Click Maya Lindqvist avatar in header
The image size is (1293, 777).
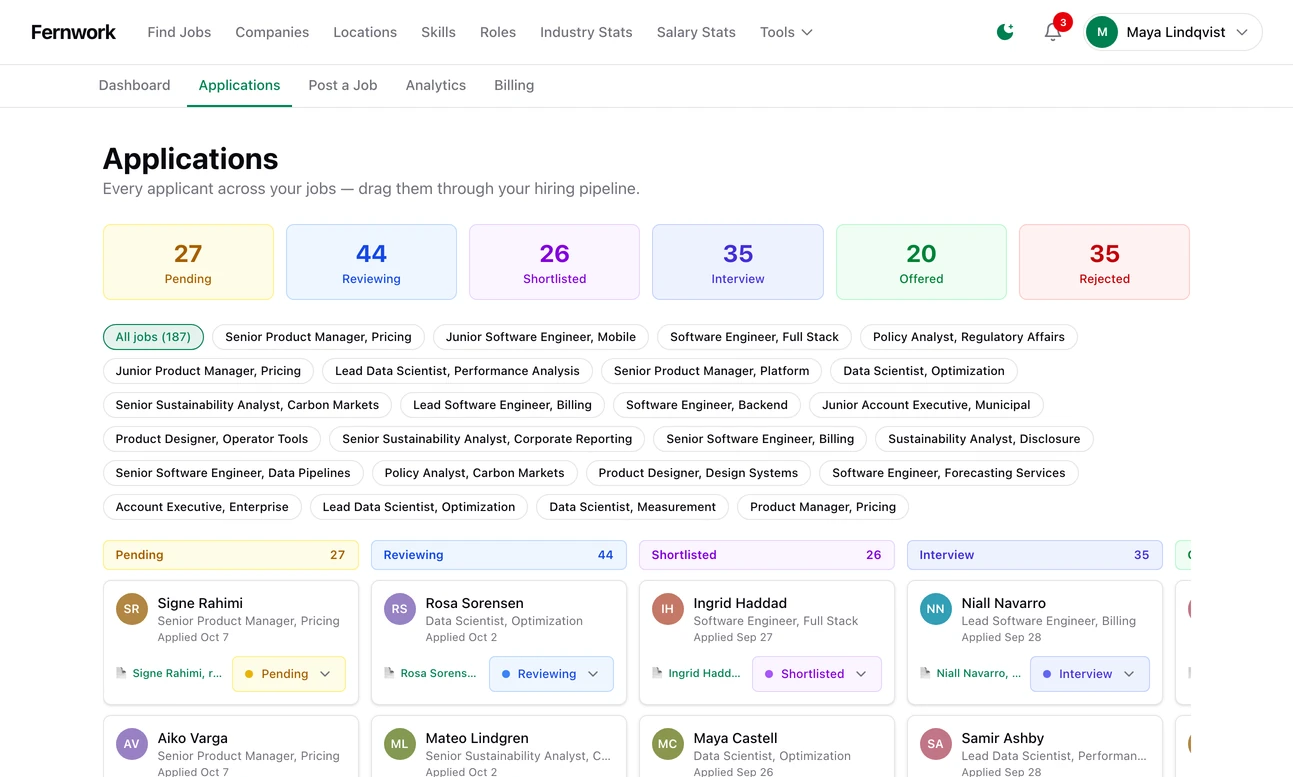pos(1102,32)
